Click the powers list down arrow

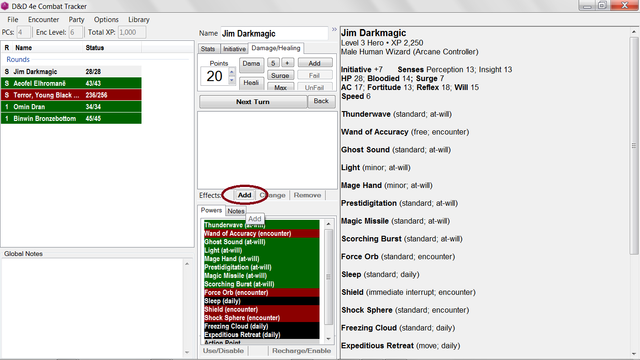coord(328,339)
